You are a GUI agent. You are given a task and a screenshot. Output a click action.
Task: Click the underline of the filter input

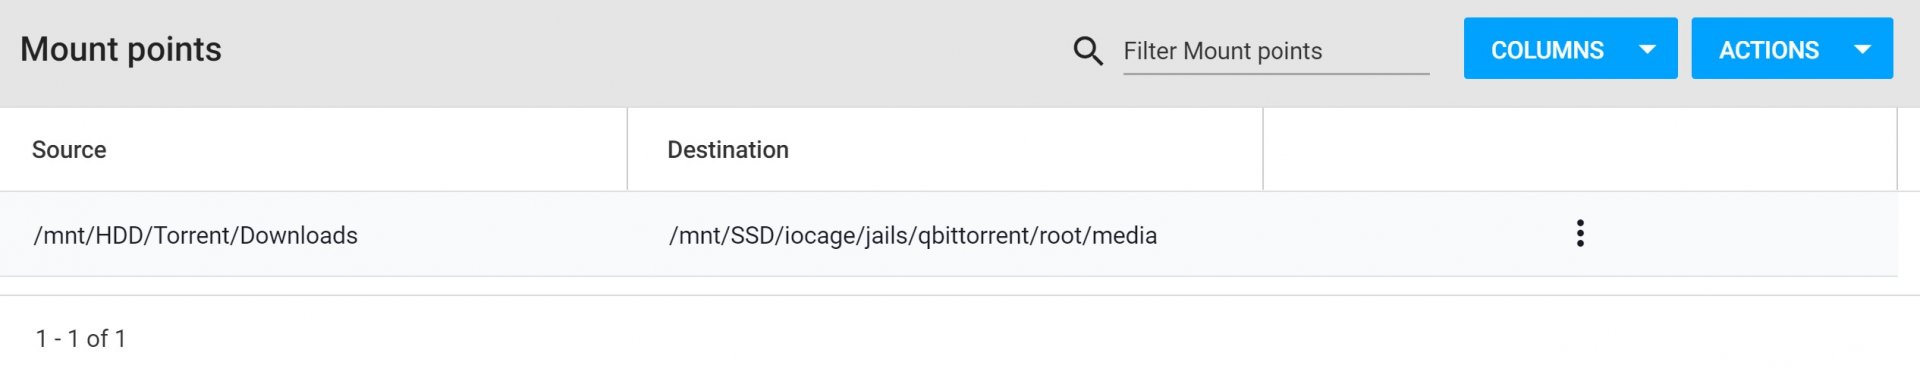[1276, 74]
